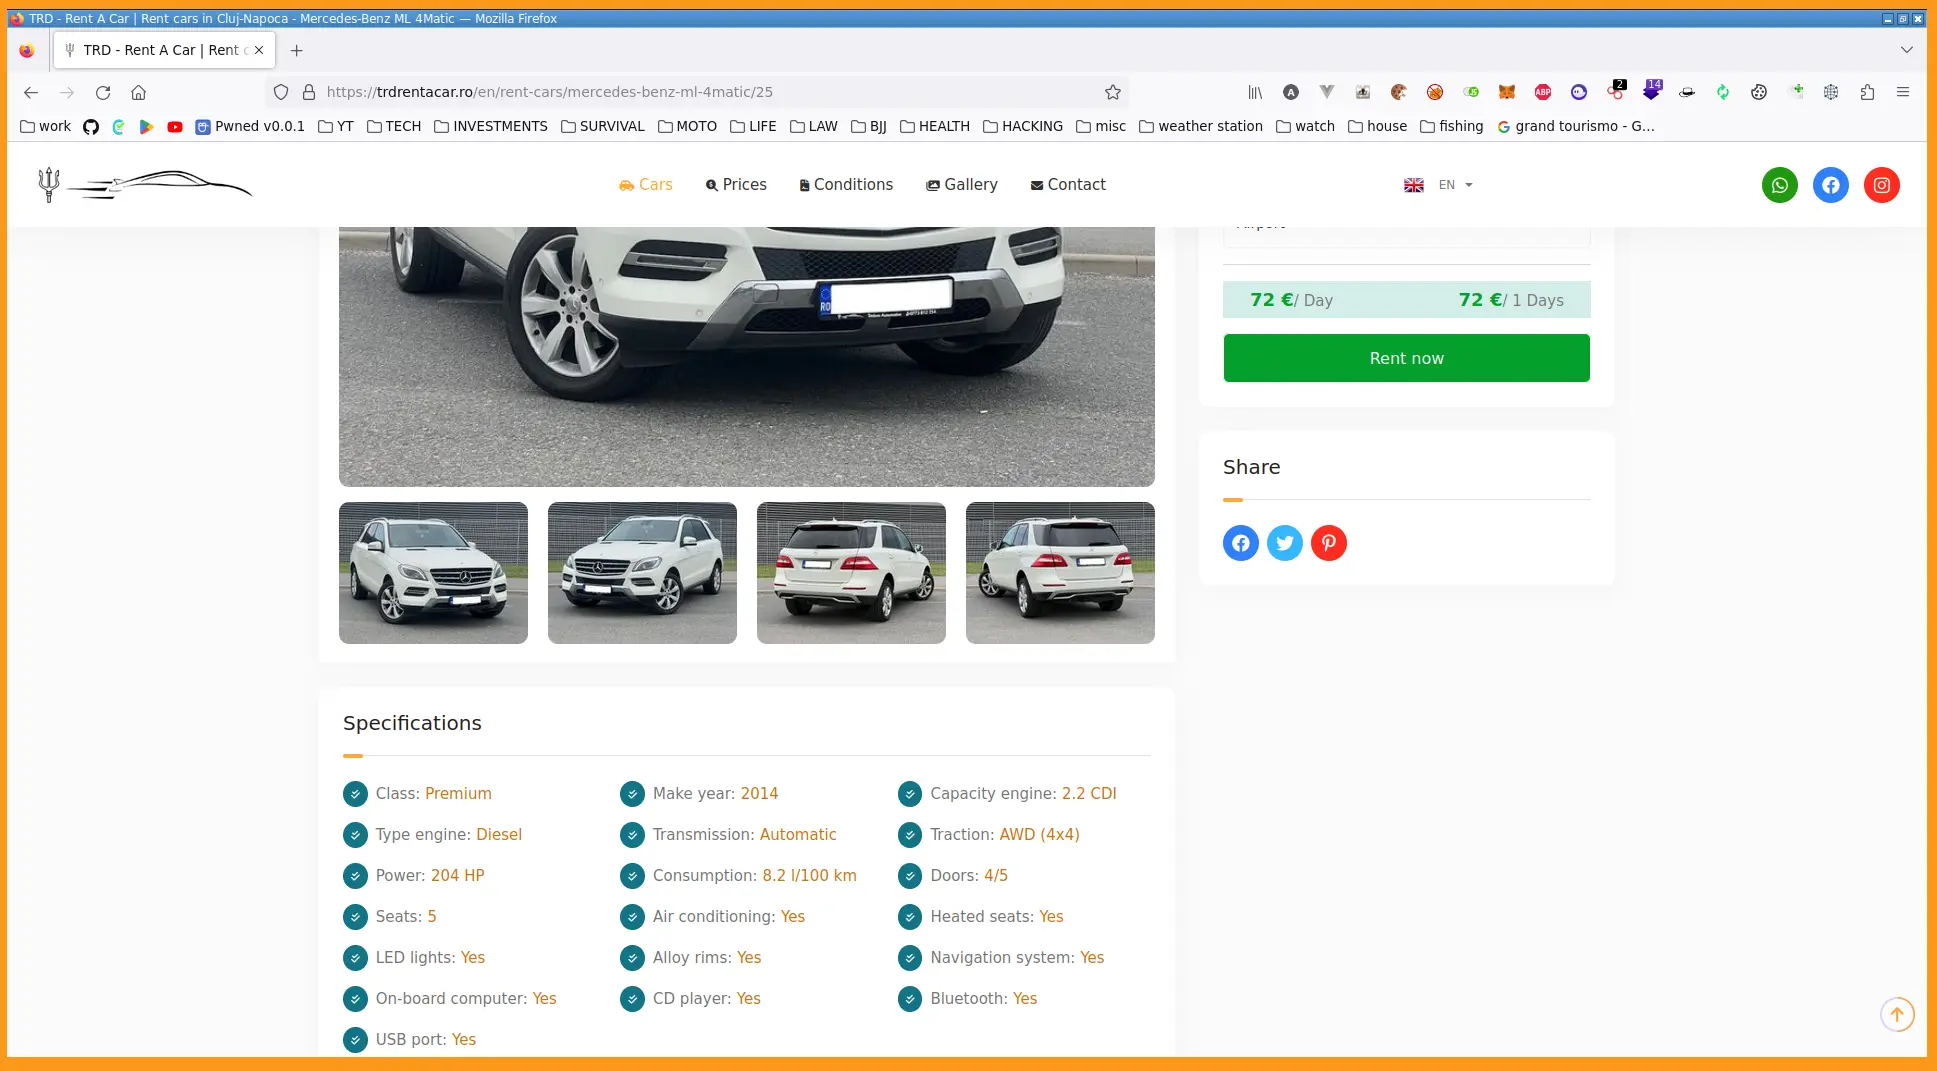Image resolution: width=1937 pixels, height=1071 pixels.
Task: Open the Firefox application menu
Action: click(1902, 92)
